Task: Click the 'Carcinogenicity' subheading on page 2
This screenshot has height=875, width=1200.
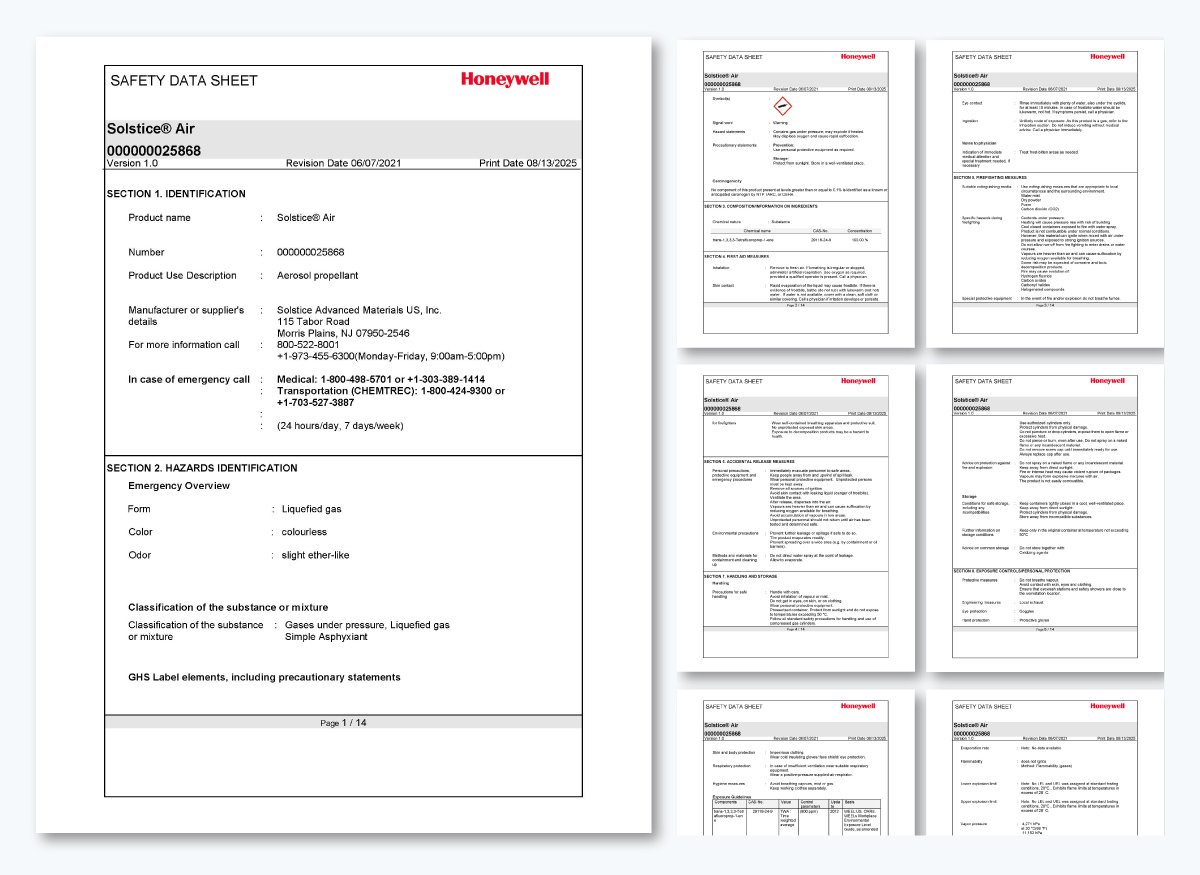Action: pyautogui.click(x=727, y=181)
